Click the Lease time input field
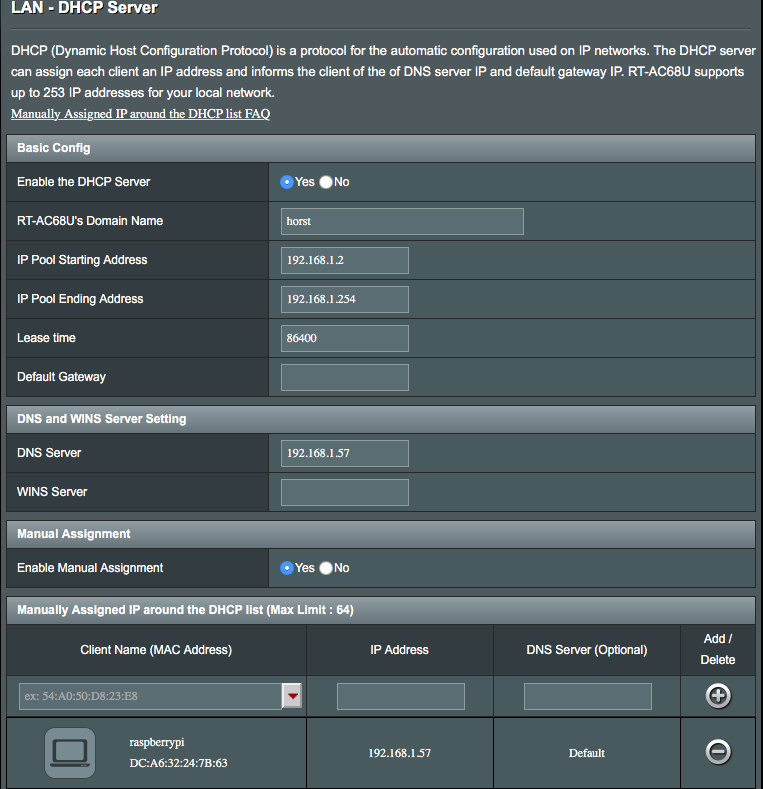This screenshot has height=789, width=763. (x=345, y=338)
